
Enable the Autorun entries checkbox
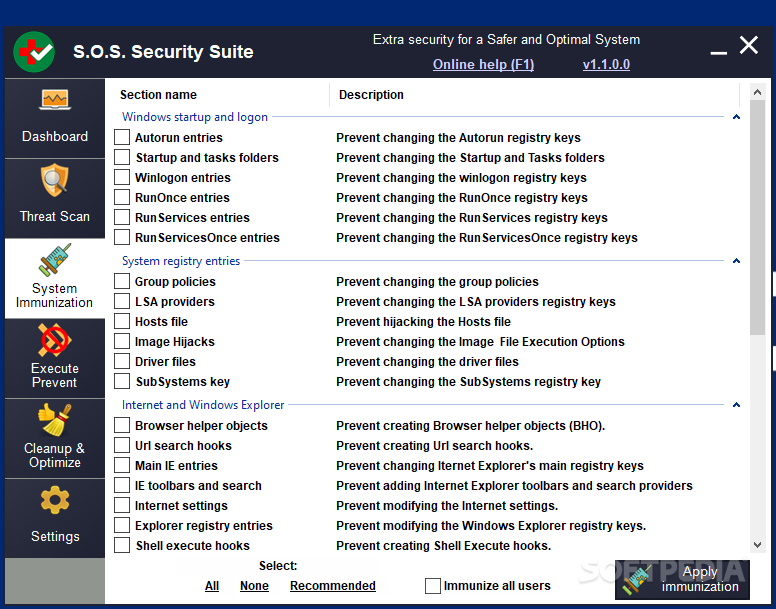122,137
